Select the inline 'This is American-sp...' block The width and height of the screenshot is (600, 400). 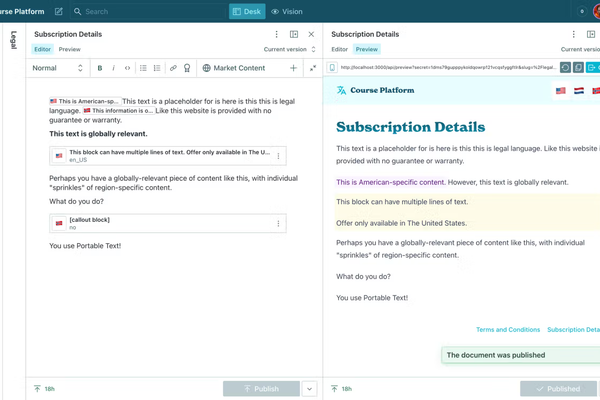point(85,101)
